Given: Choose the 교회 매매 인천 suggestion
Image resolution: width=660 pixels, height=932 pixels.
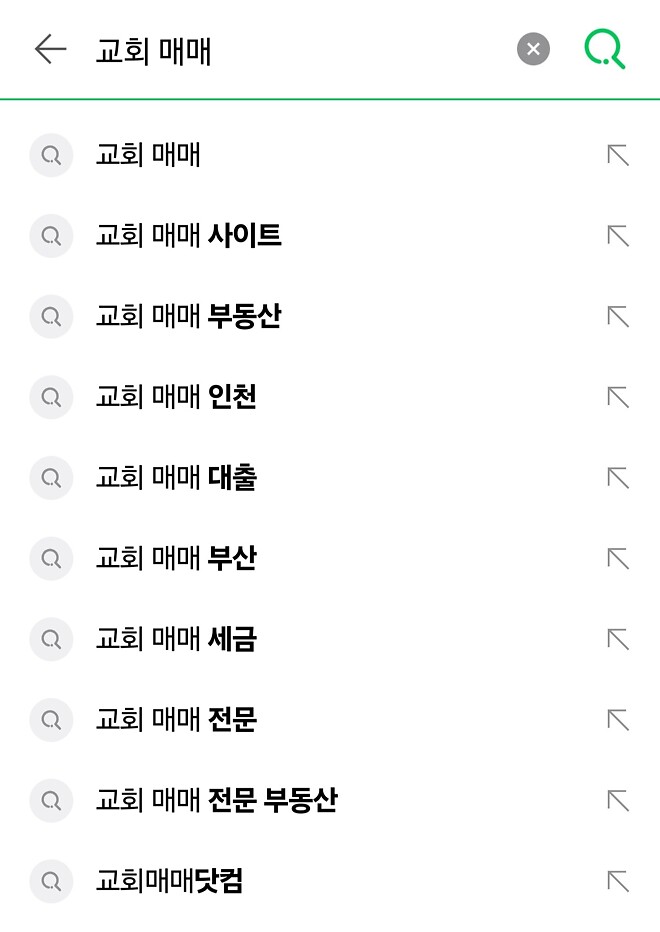Looking at the screenshot, I should [175, 397].
